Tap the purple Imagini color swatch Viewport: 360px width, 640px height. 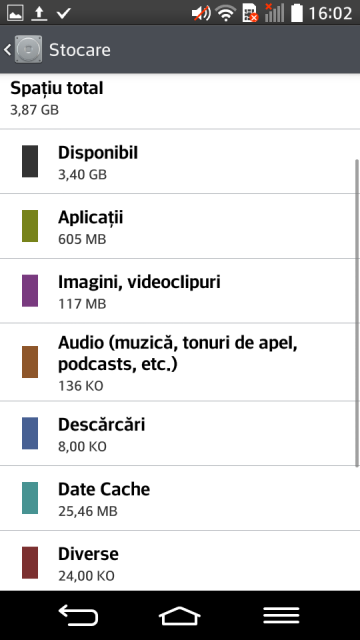point(30,291)
